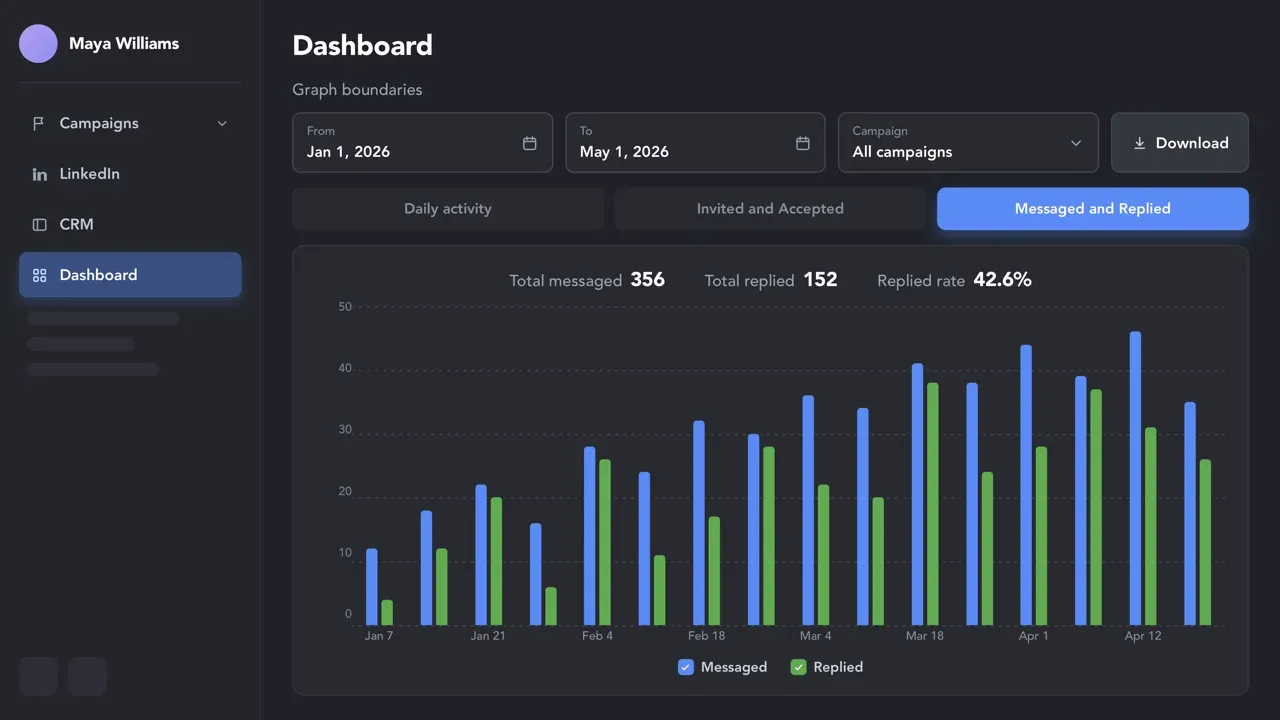Switch to Daily activity tab

[448, 209]
